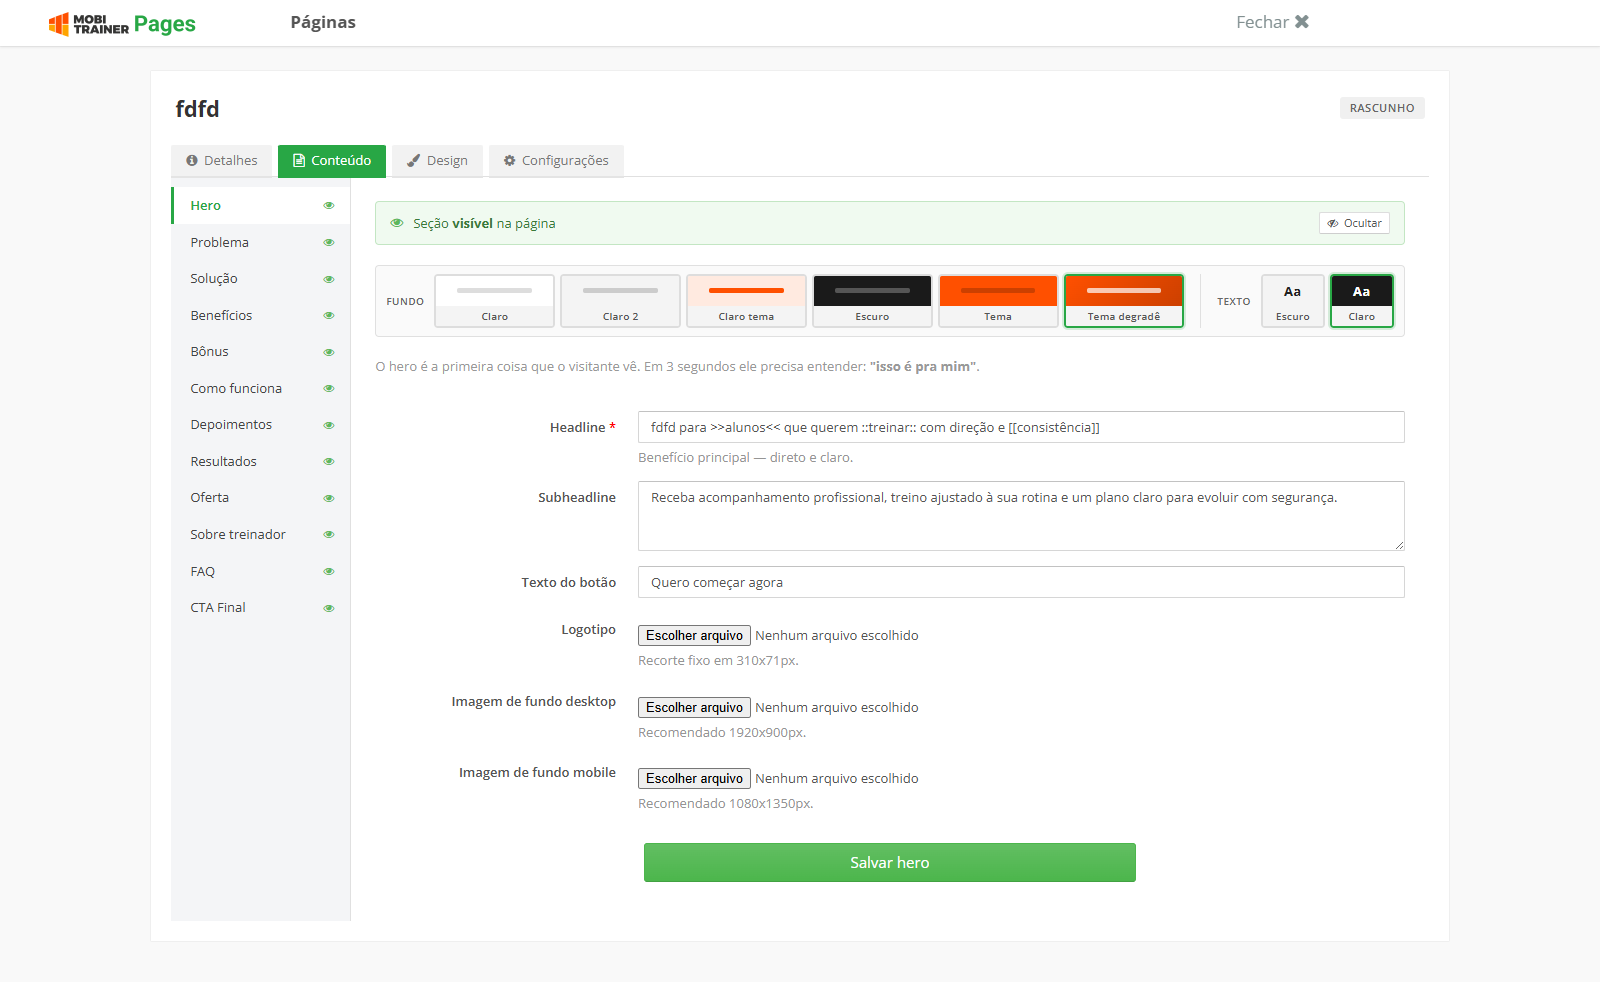Image resolution: width=1600 pixels, height=982 pixels.
Task: Set text color to Claro
Action: tap(1362, 301)
